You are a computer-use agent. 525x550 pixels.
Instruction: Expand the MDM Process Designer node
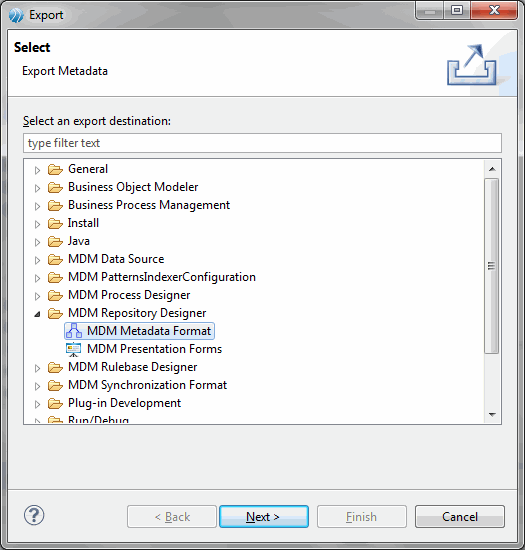tap(37, 296)
